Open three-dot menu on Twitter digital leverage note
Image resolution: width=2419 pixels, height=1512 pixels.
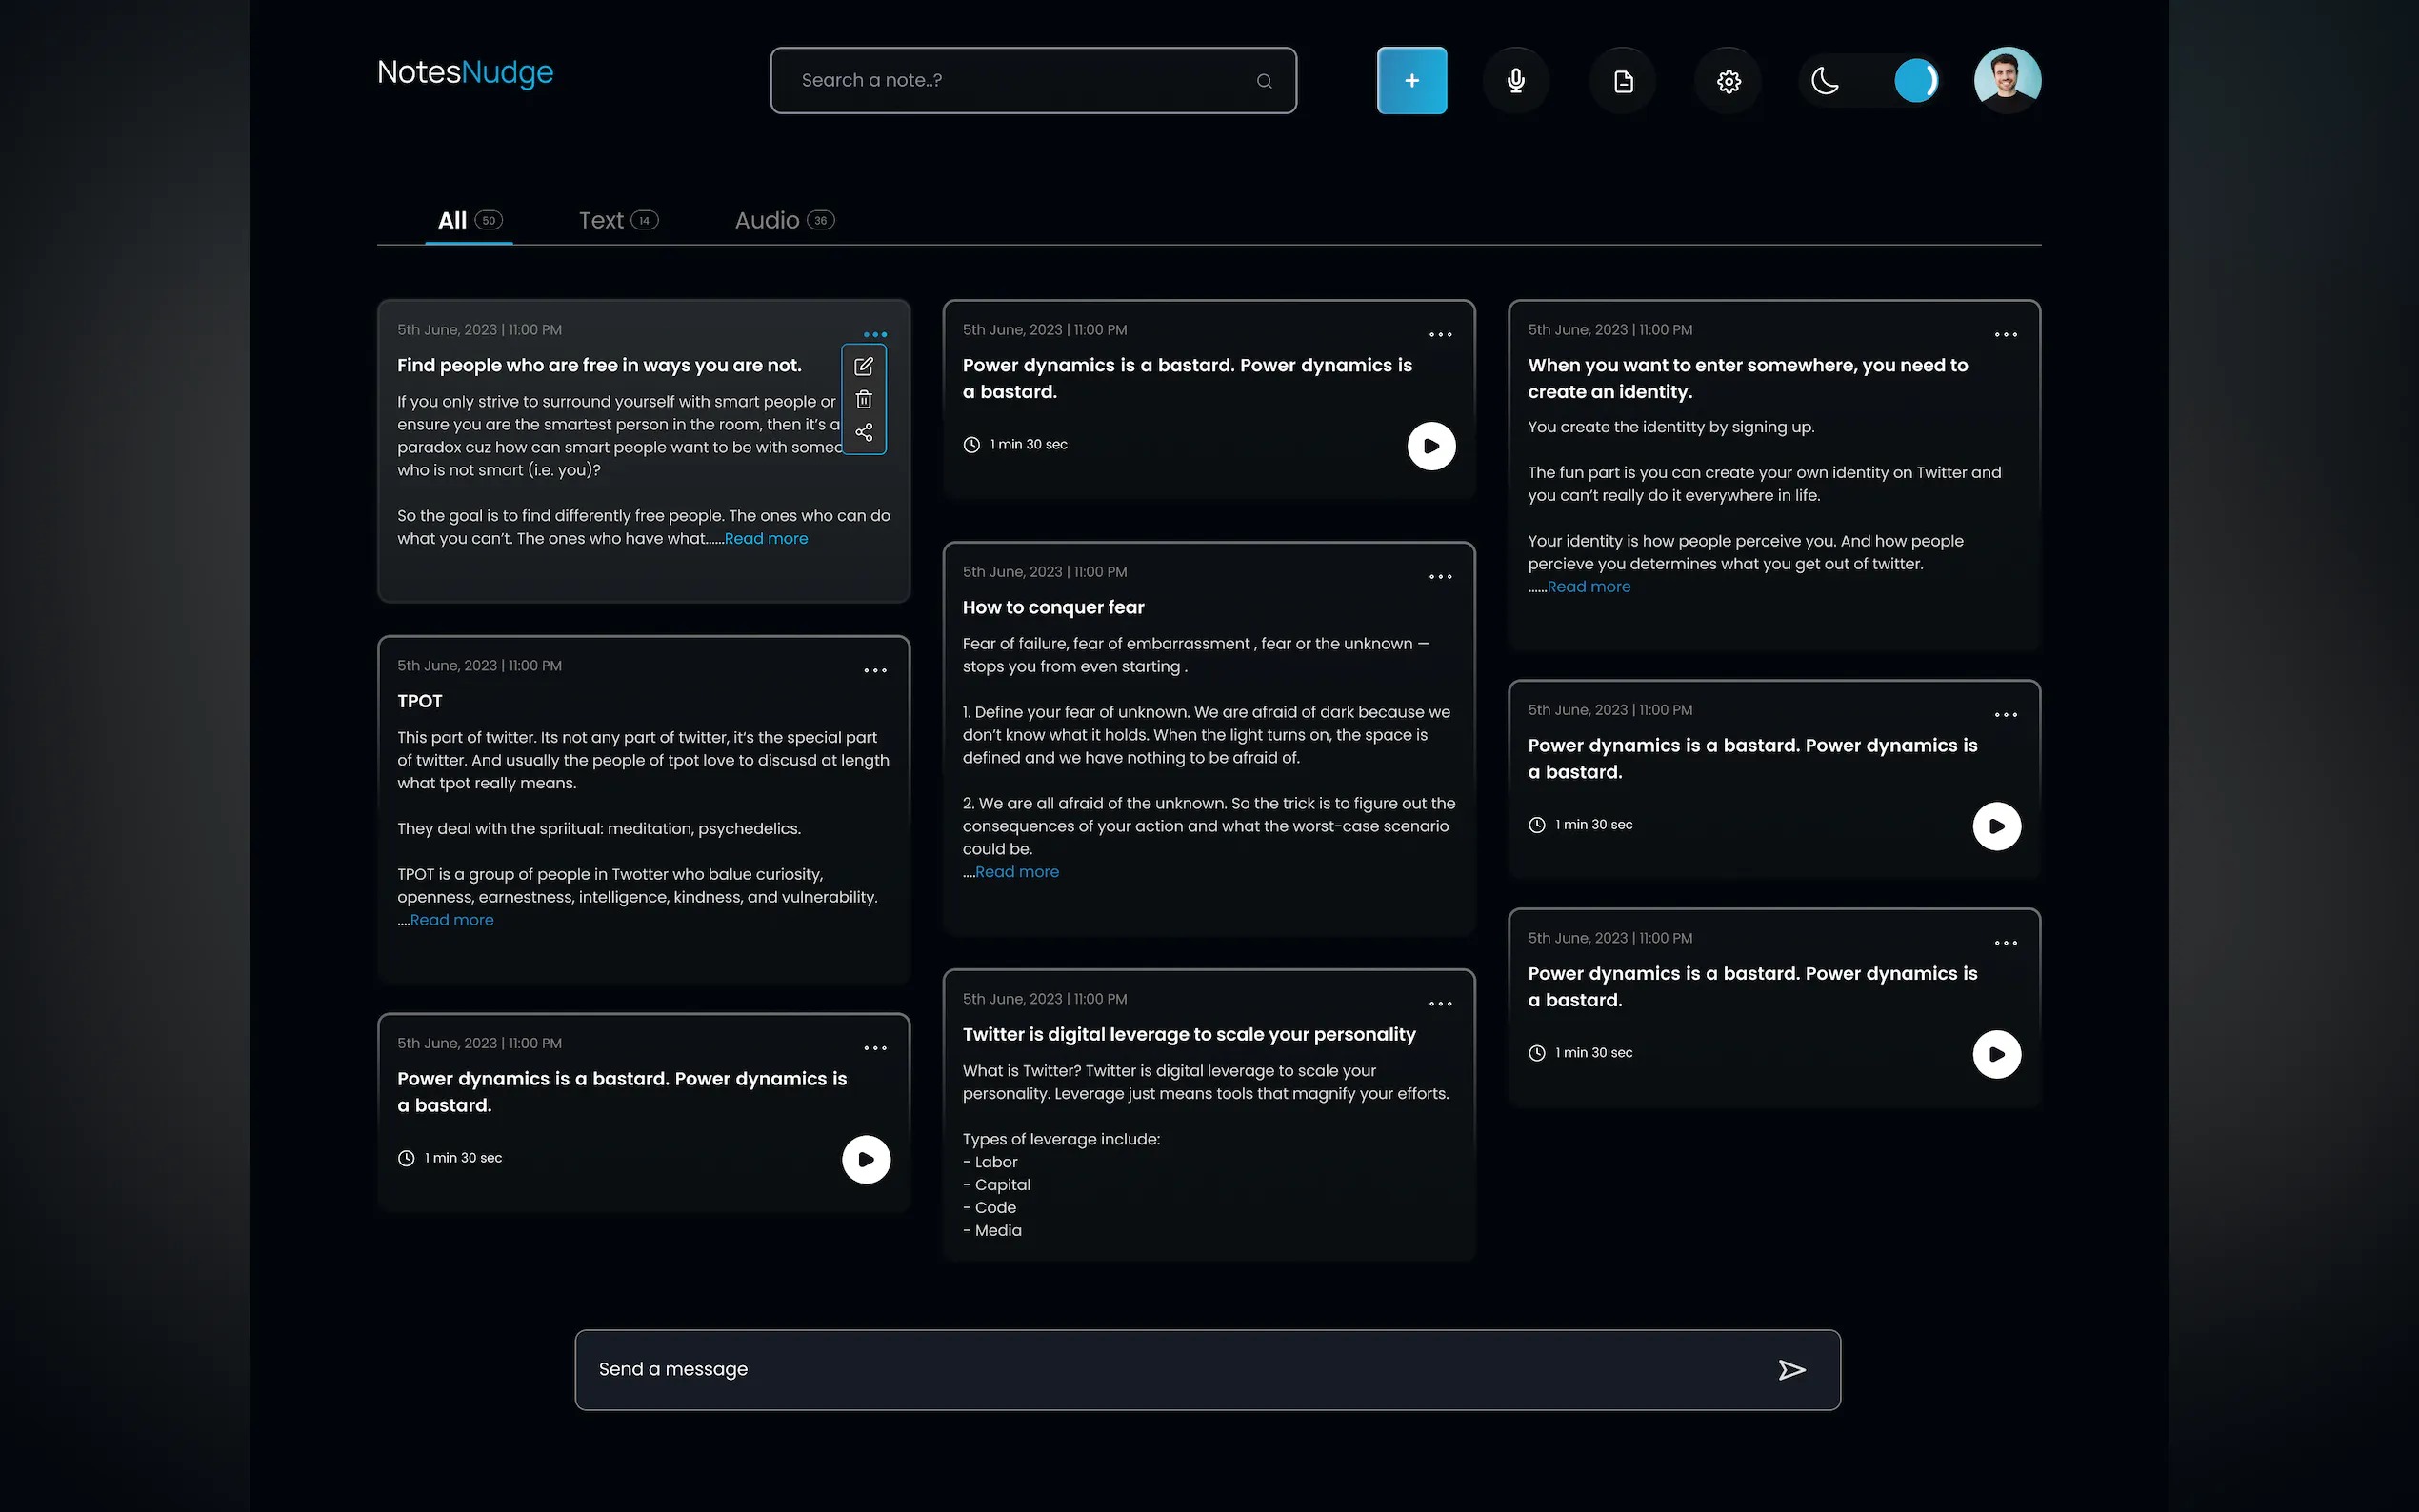[x=1440, y=1004]
